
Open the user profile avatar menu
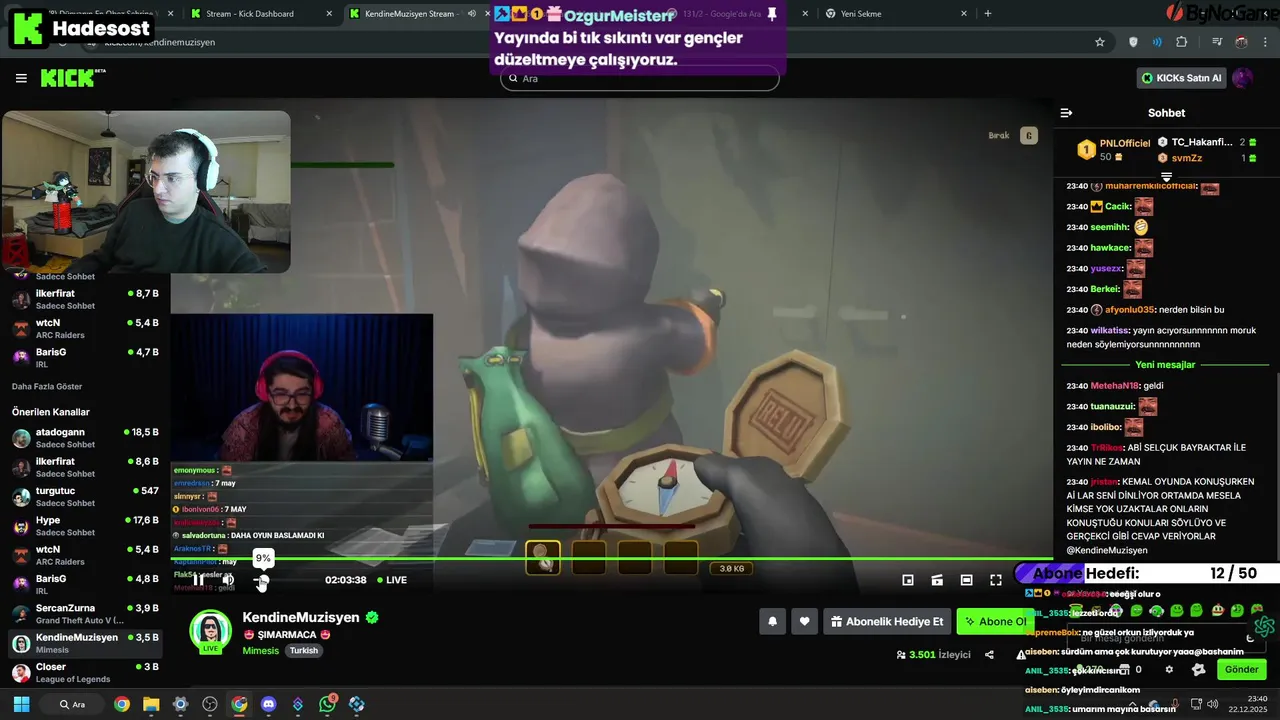[1243, 78]
